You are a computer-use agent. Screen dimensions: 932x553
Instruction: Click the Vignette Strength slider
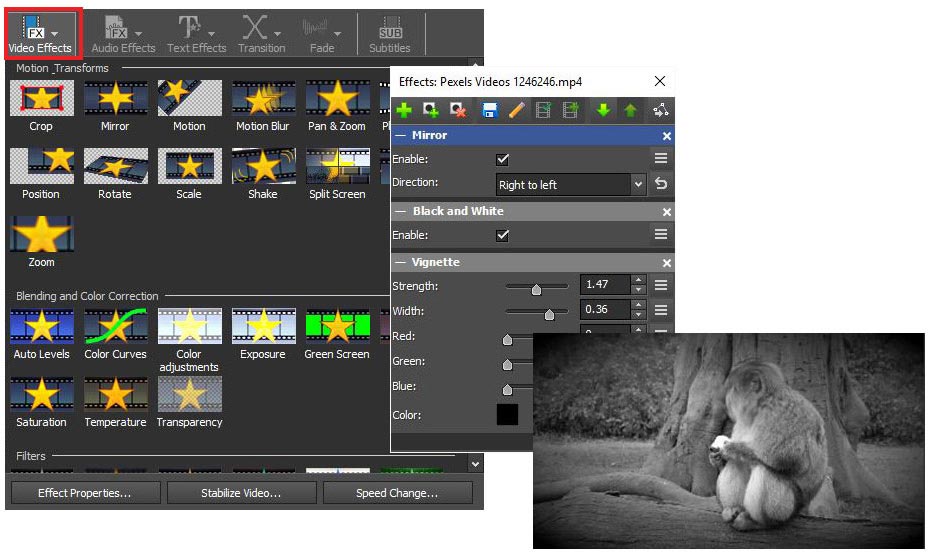coord(536,287)
